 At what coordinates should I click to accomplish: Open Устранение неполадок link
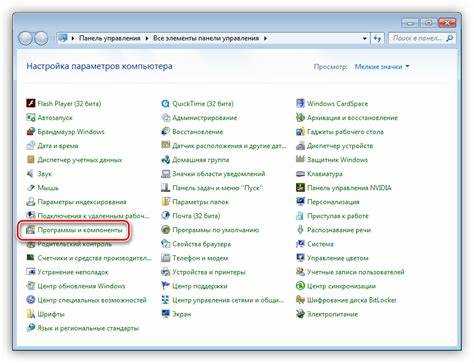73,272
